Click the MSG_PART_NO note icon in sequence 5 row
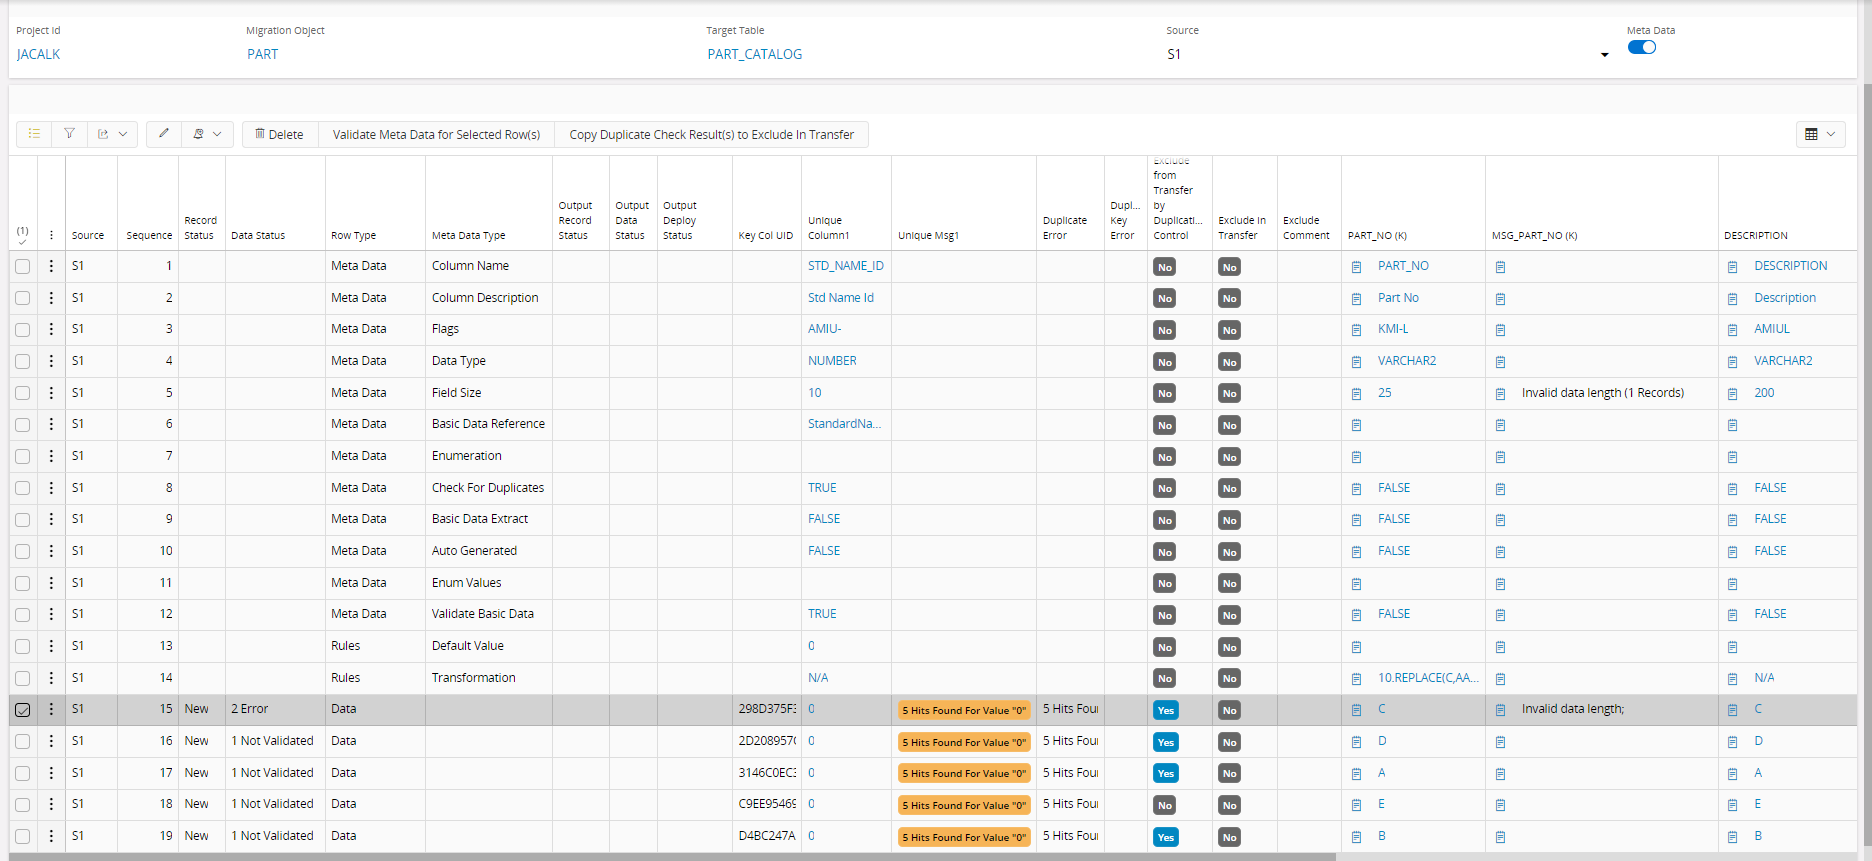 click(1500, 394)
